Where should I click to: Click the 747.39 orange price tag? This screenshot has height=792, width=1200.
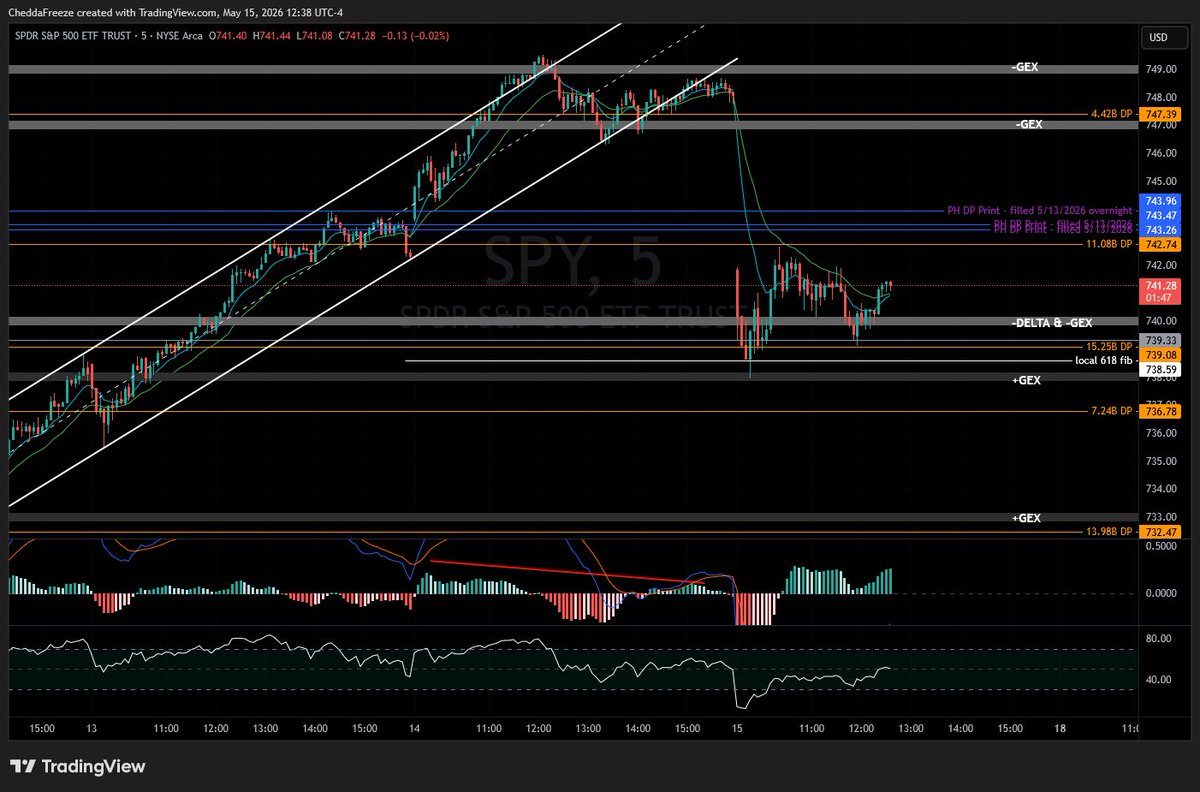point(1160,115)
